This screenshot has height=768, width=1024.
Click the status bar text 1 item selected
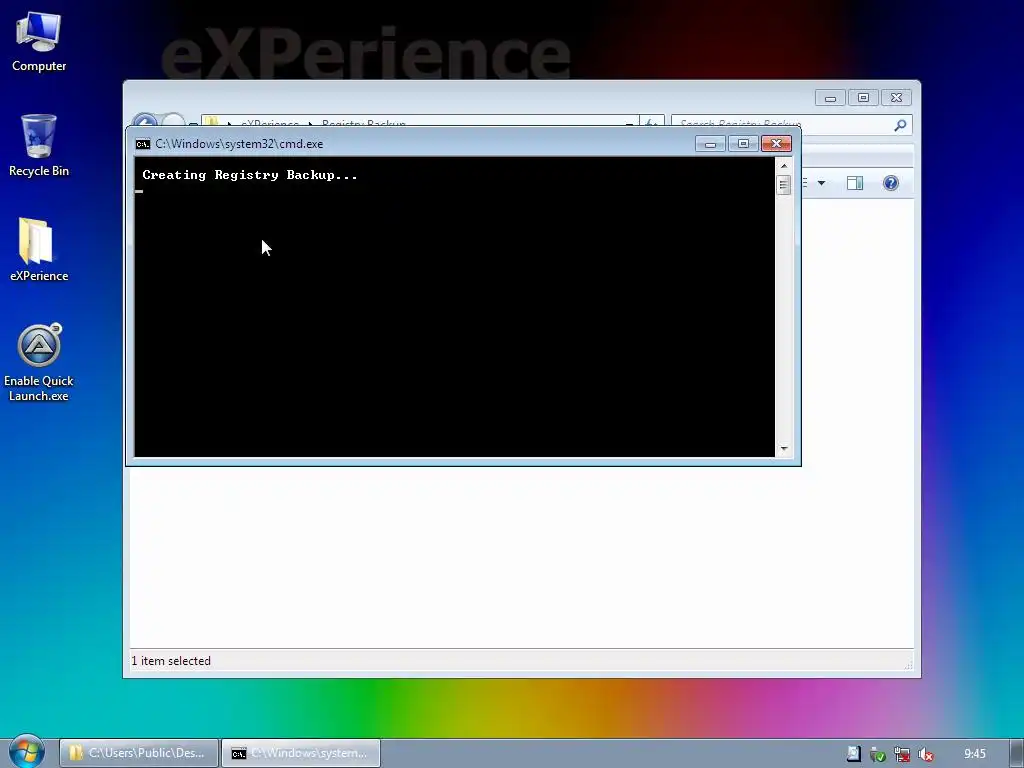(x=171, y=661)
